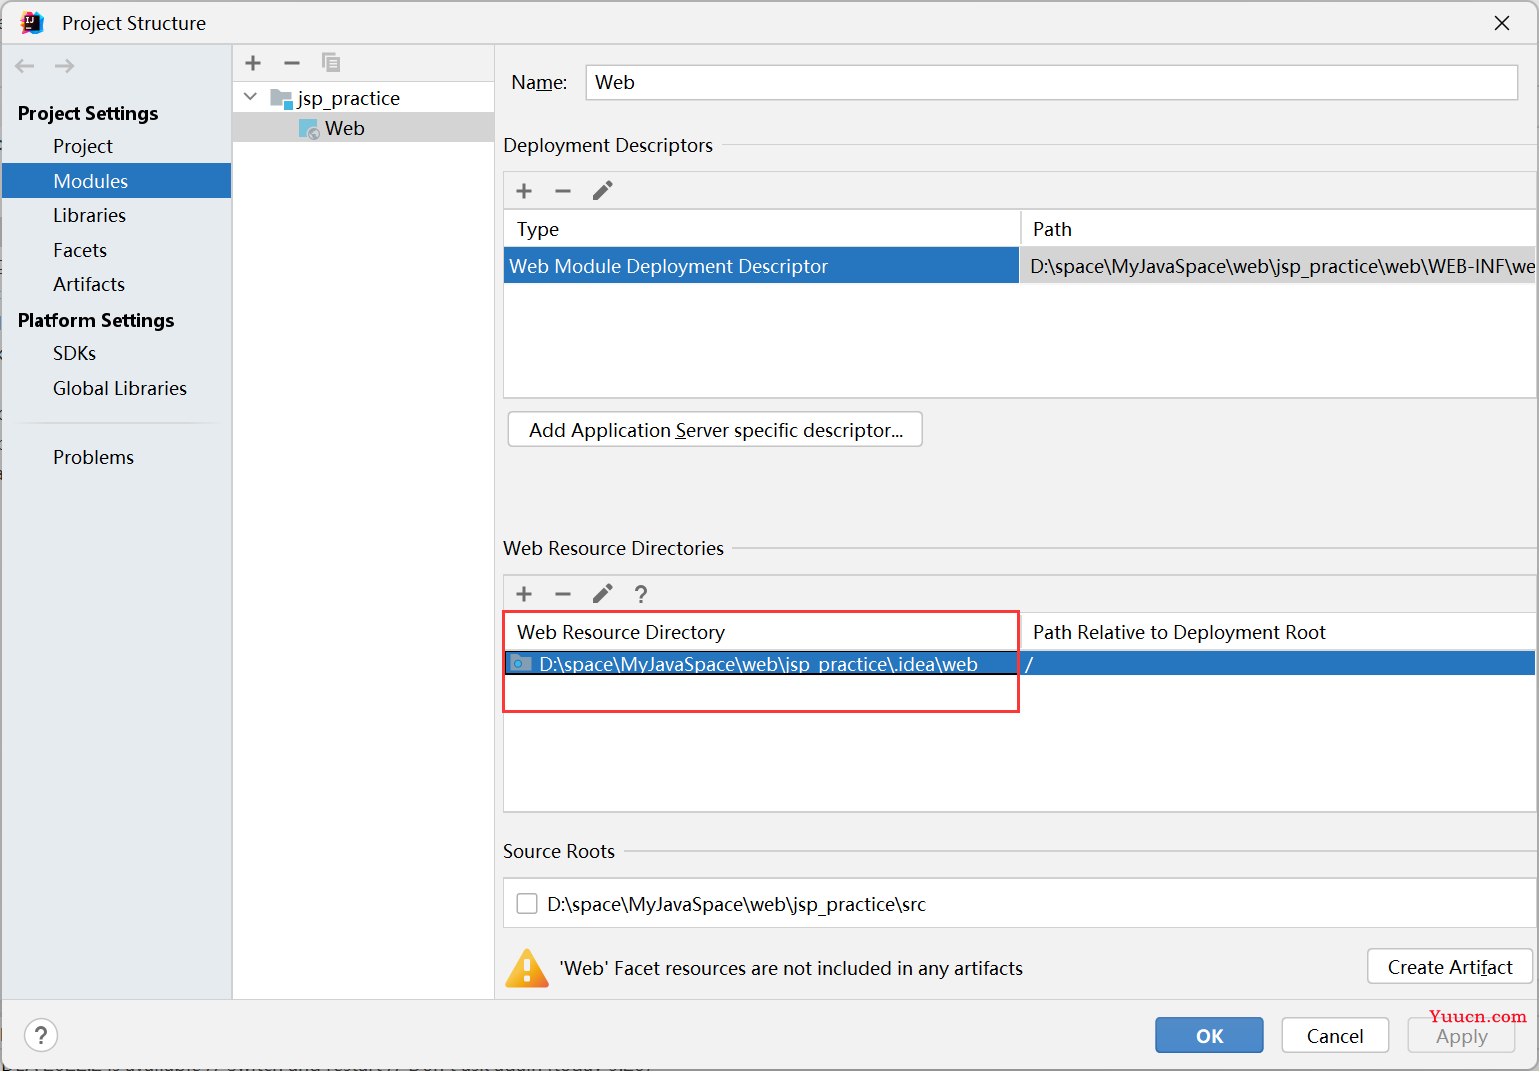Click the Web facet icon in tree

[309, 129]
